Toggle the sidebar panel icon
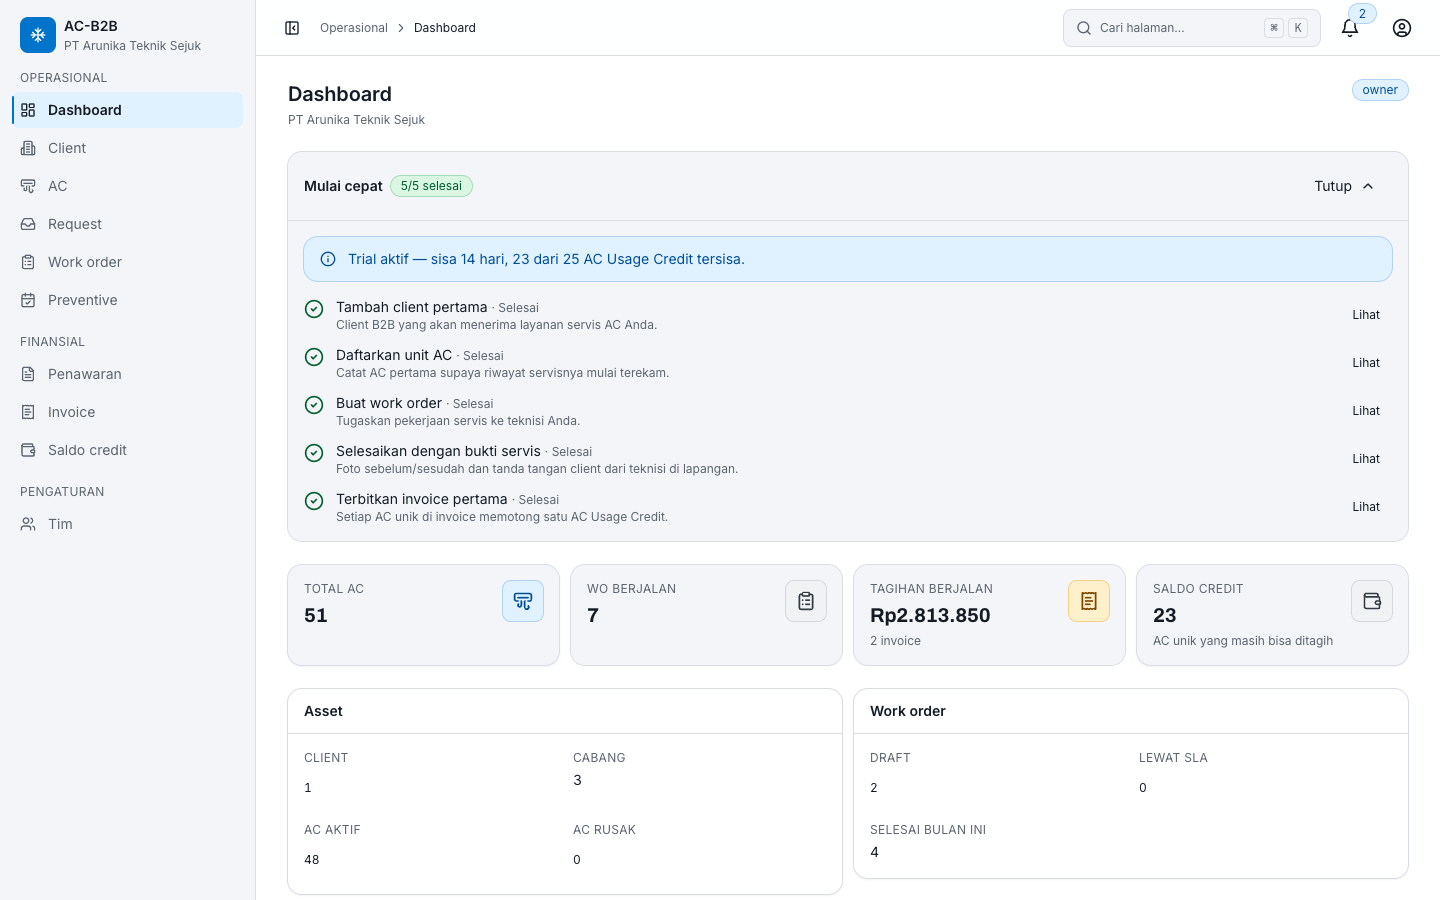 click(292, 28)
